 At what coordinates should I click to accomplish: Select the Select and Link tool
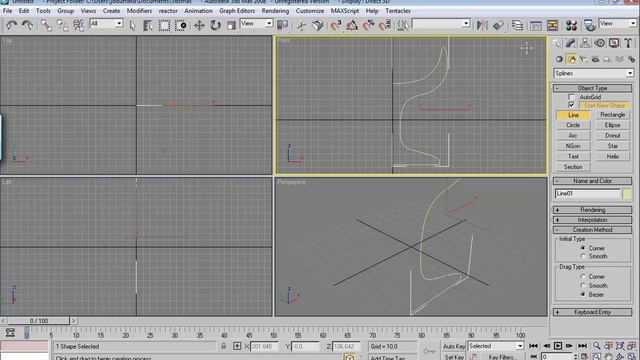pos(46,25)
